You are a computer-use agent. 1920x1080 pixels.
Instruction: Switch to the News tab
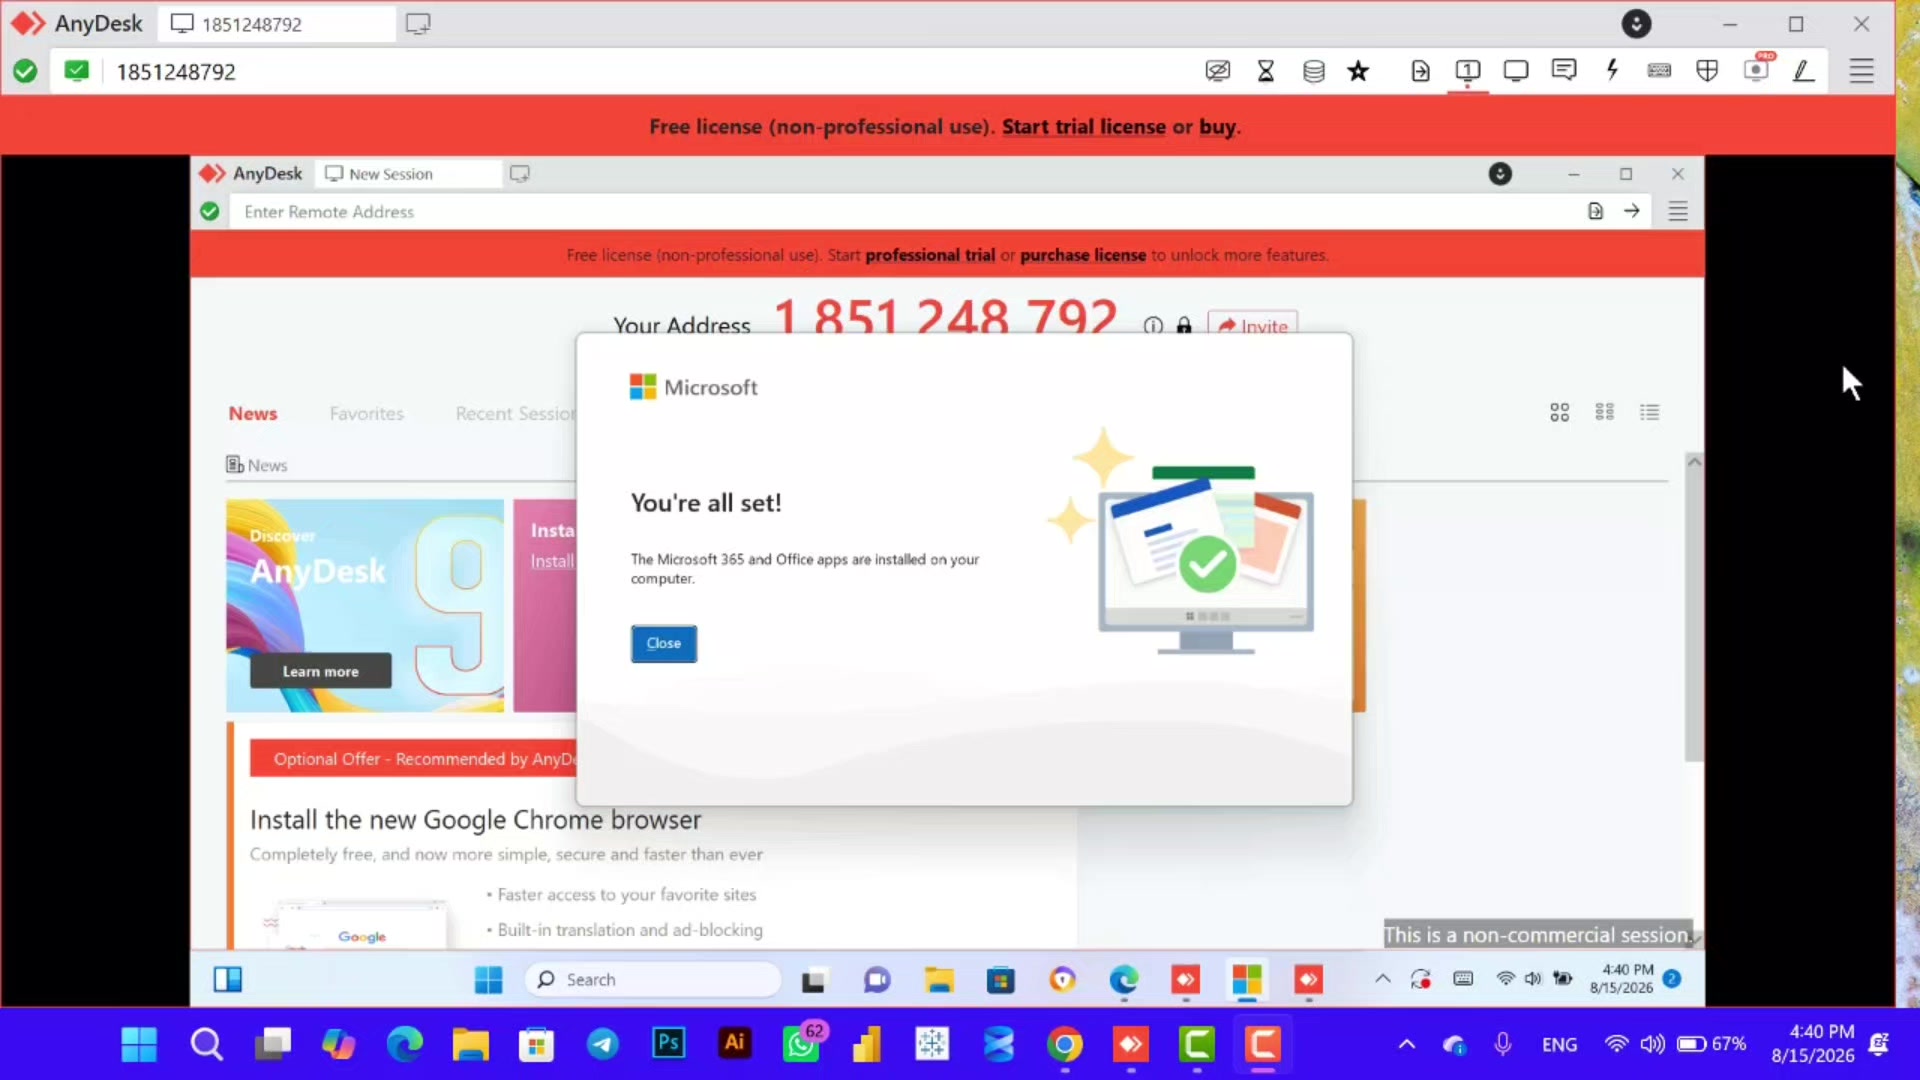(x=253, y=414)
